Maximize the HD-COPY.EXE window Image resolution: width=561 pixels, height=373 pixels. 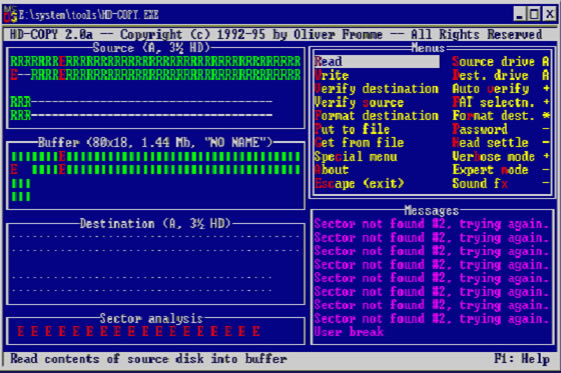pyautogui.click(x=534, y=14)
